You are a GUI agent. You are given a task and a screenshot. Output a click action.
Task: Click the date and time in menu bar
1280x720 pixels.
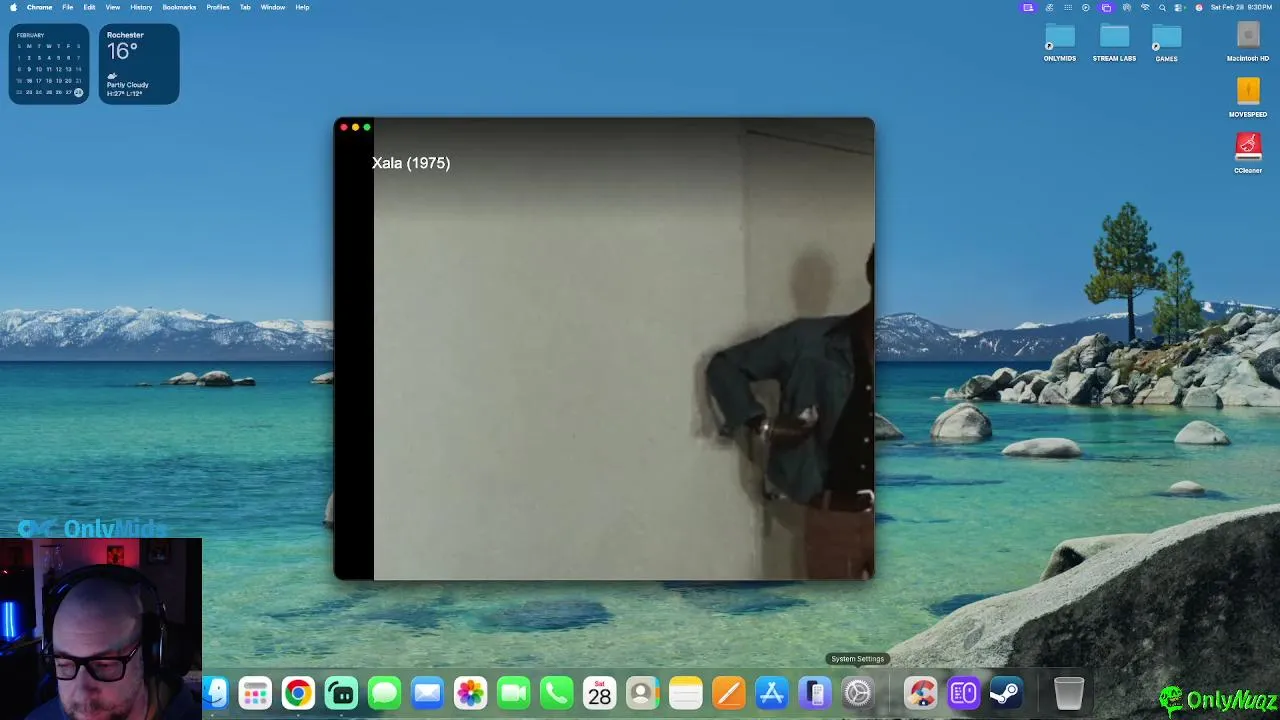point(1241,7)
